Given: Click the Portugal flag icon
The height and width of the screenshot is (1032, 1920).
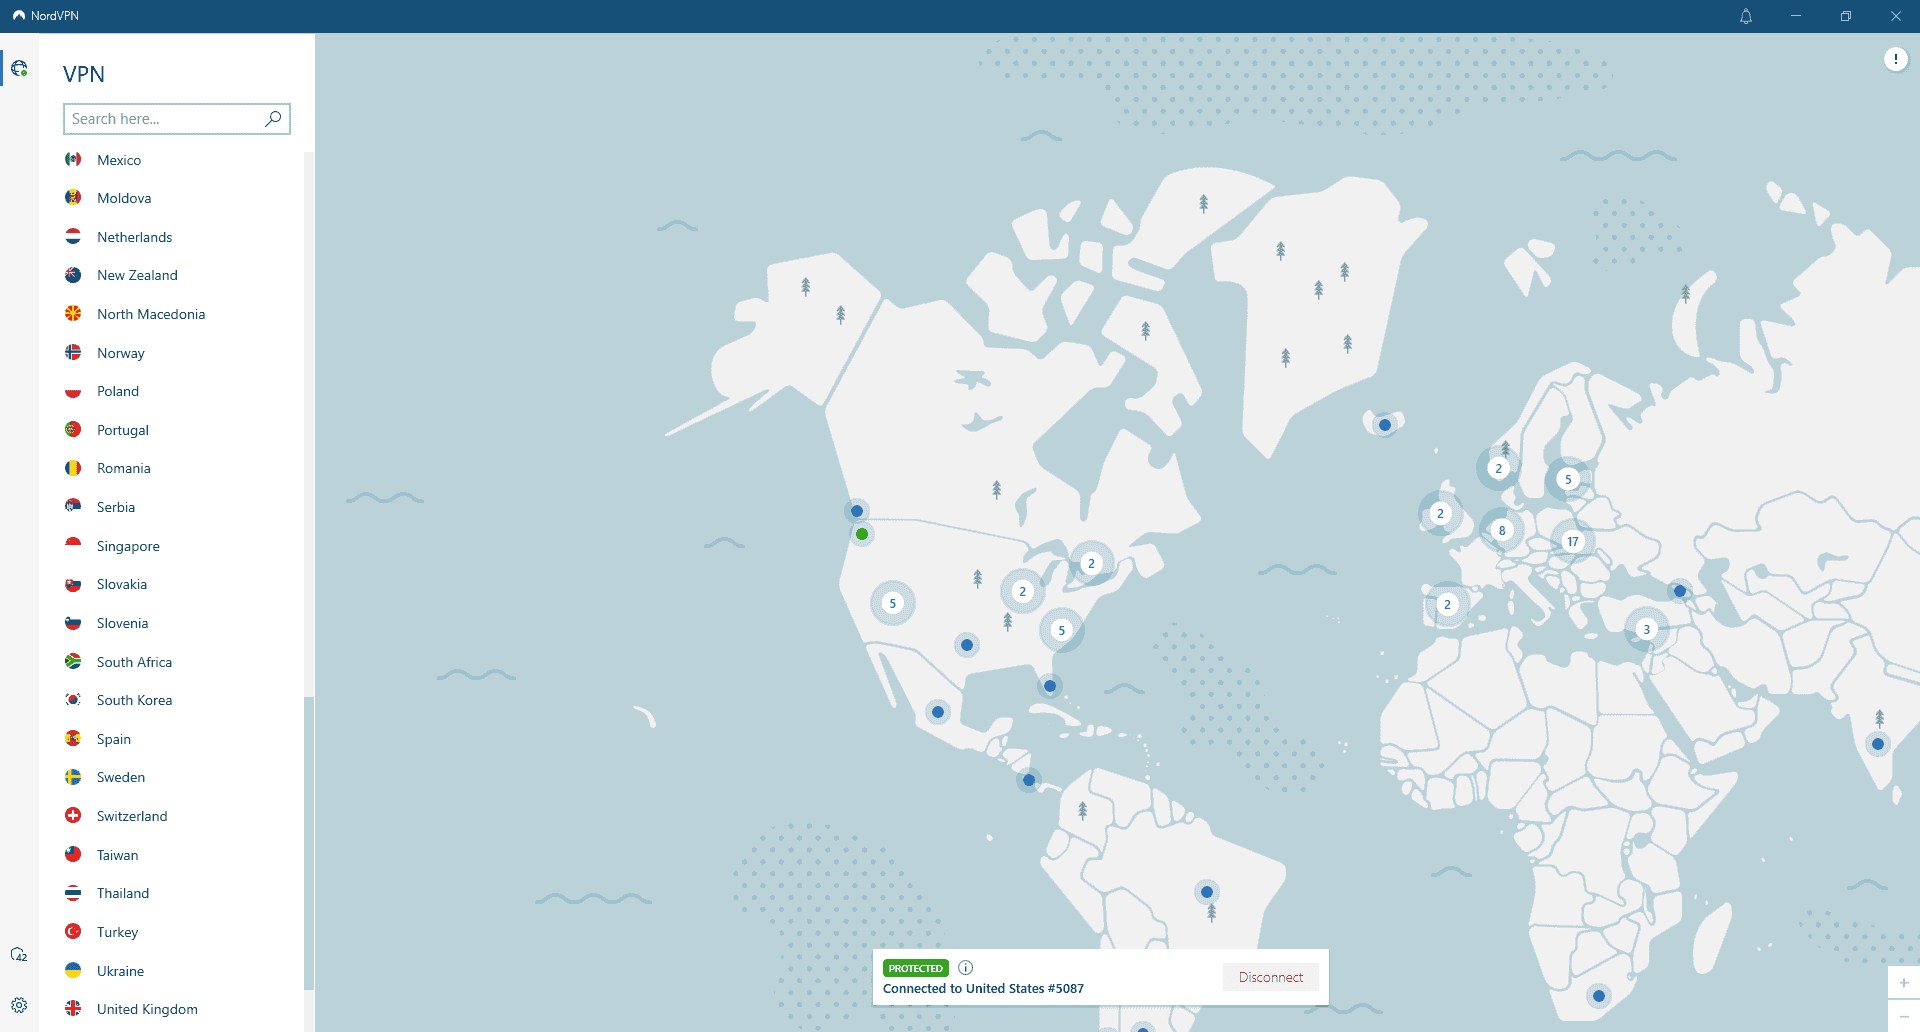Looking at the screenshot, I should 73,430.
